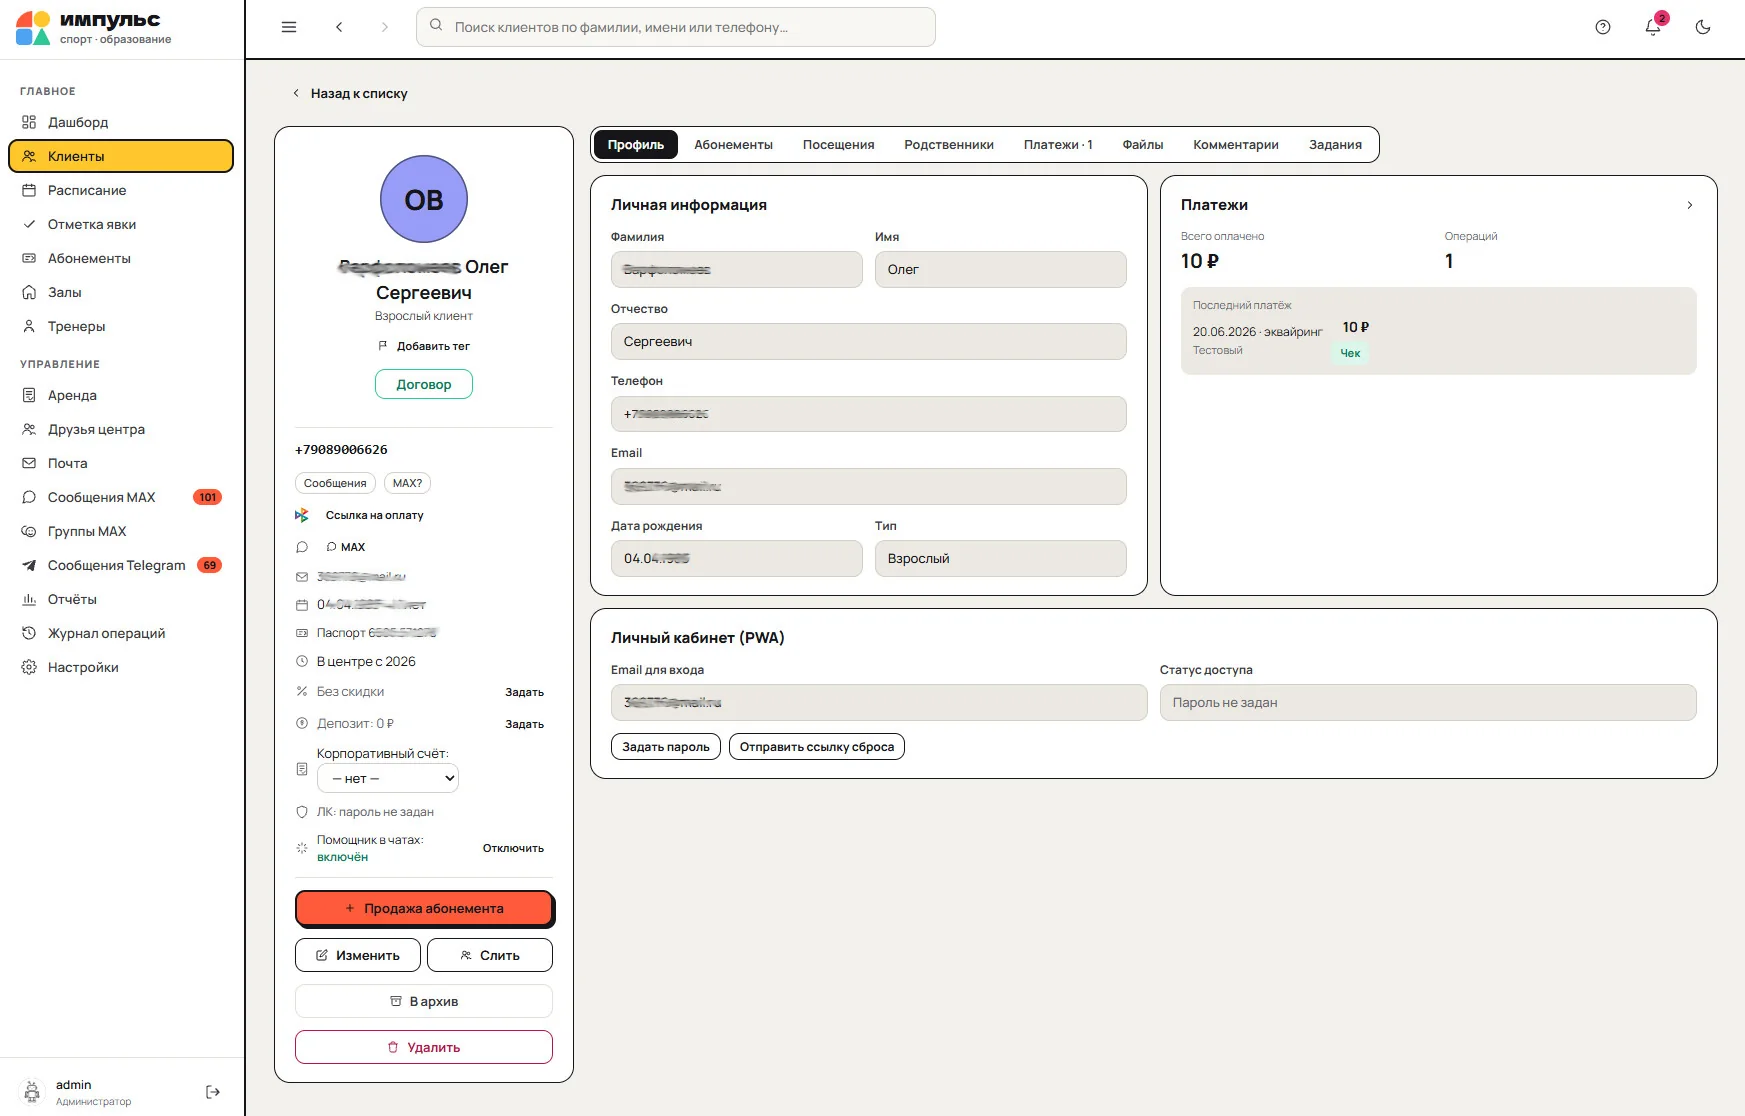Screen dimensions: 1745x1116
Task: Open Корпоративный счёт dropdown
Action: (388, 778)
